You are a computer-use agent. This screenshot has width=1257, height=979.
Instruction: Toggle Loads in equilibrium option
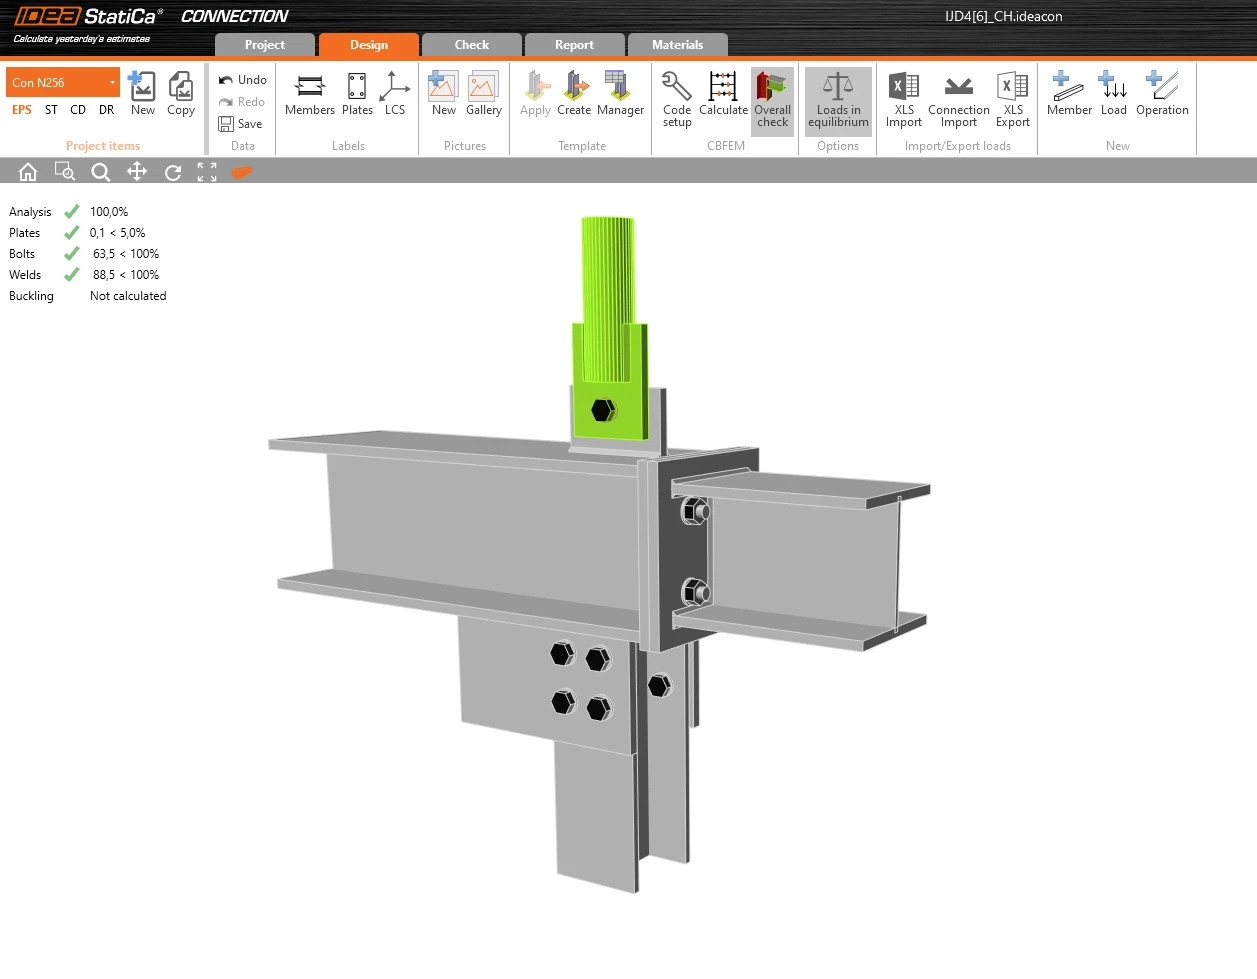[838, 99]
